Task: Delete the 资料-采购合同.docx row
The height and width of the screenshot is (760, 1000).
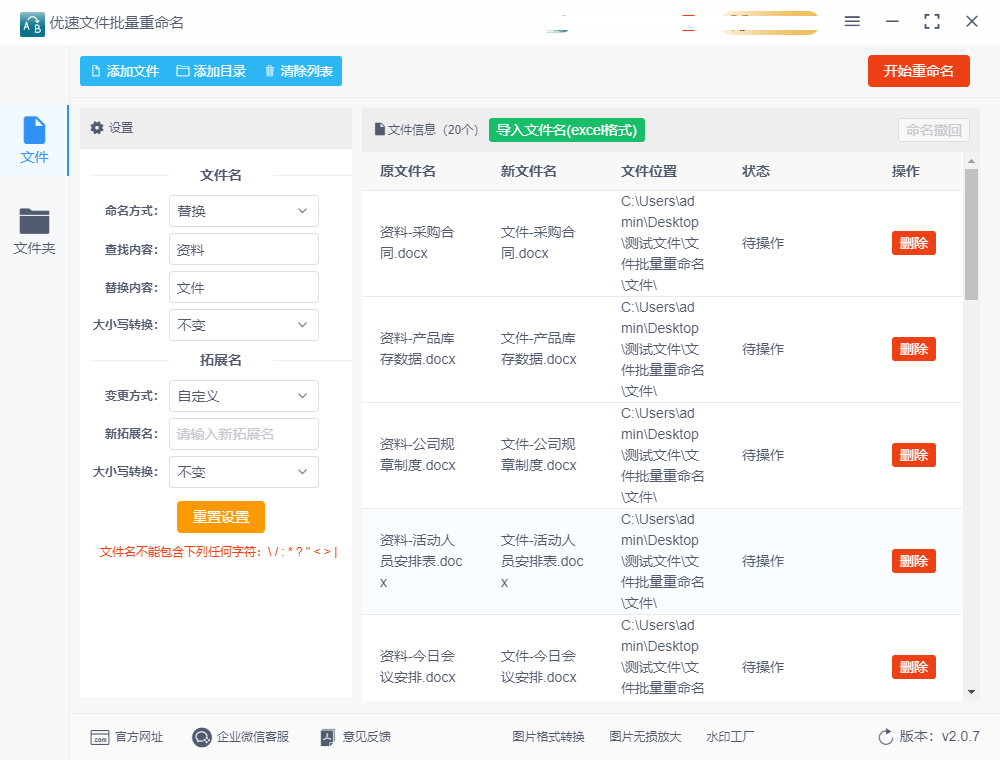Action: pos(913,243)
